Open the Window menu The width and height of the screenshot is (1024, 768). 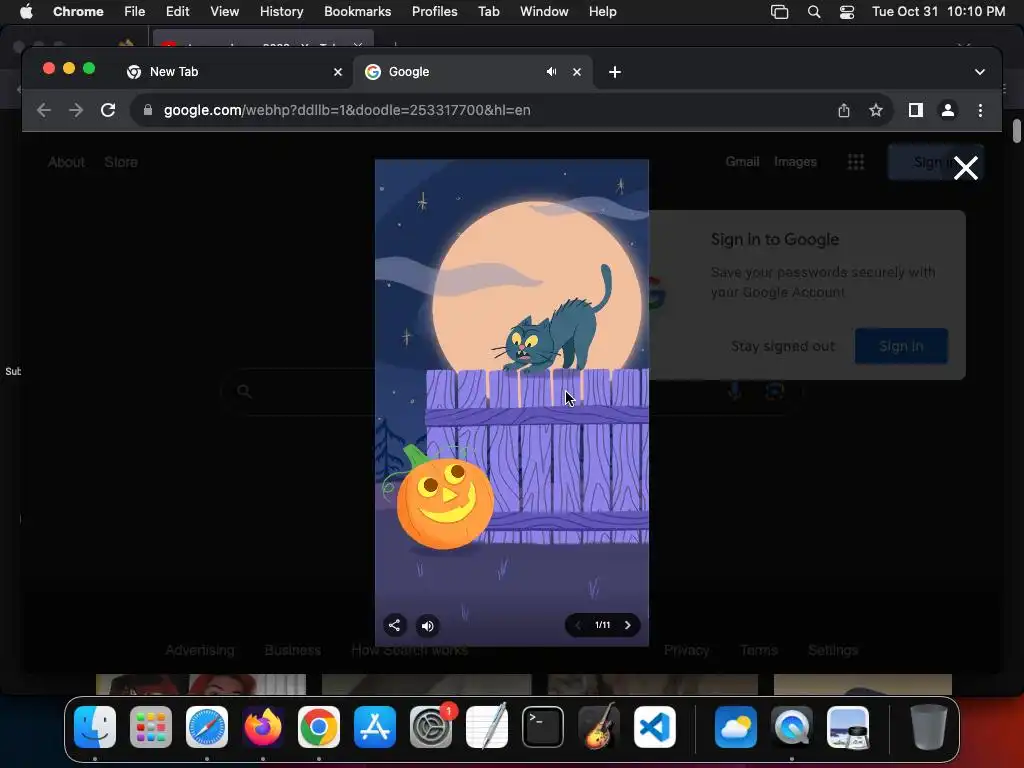[x=544, y=11]
